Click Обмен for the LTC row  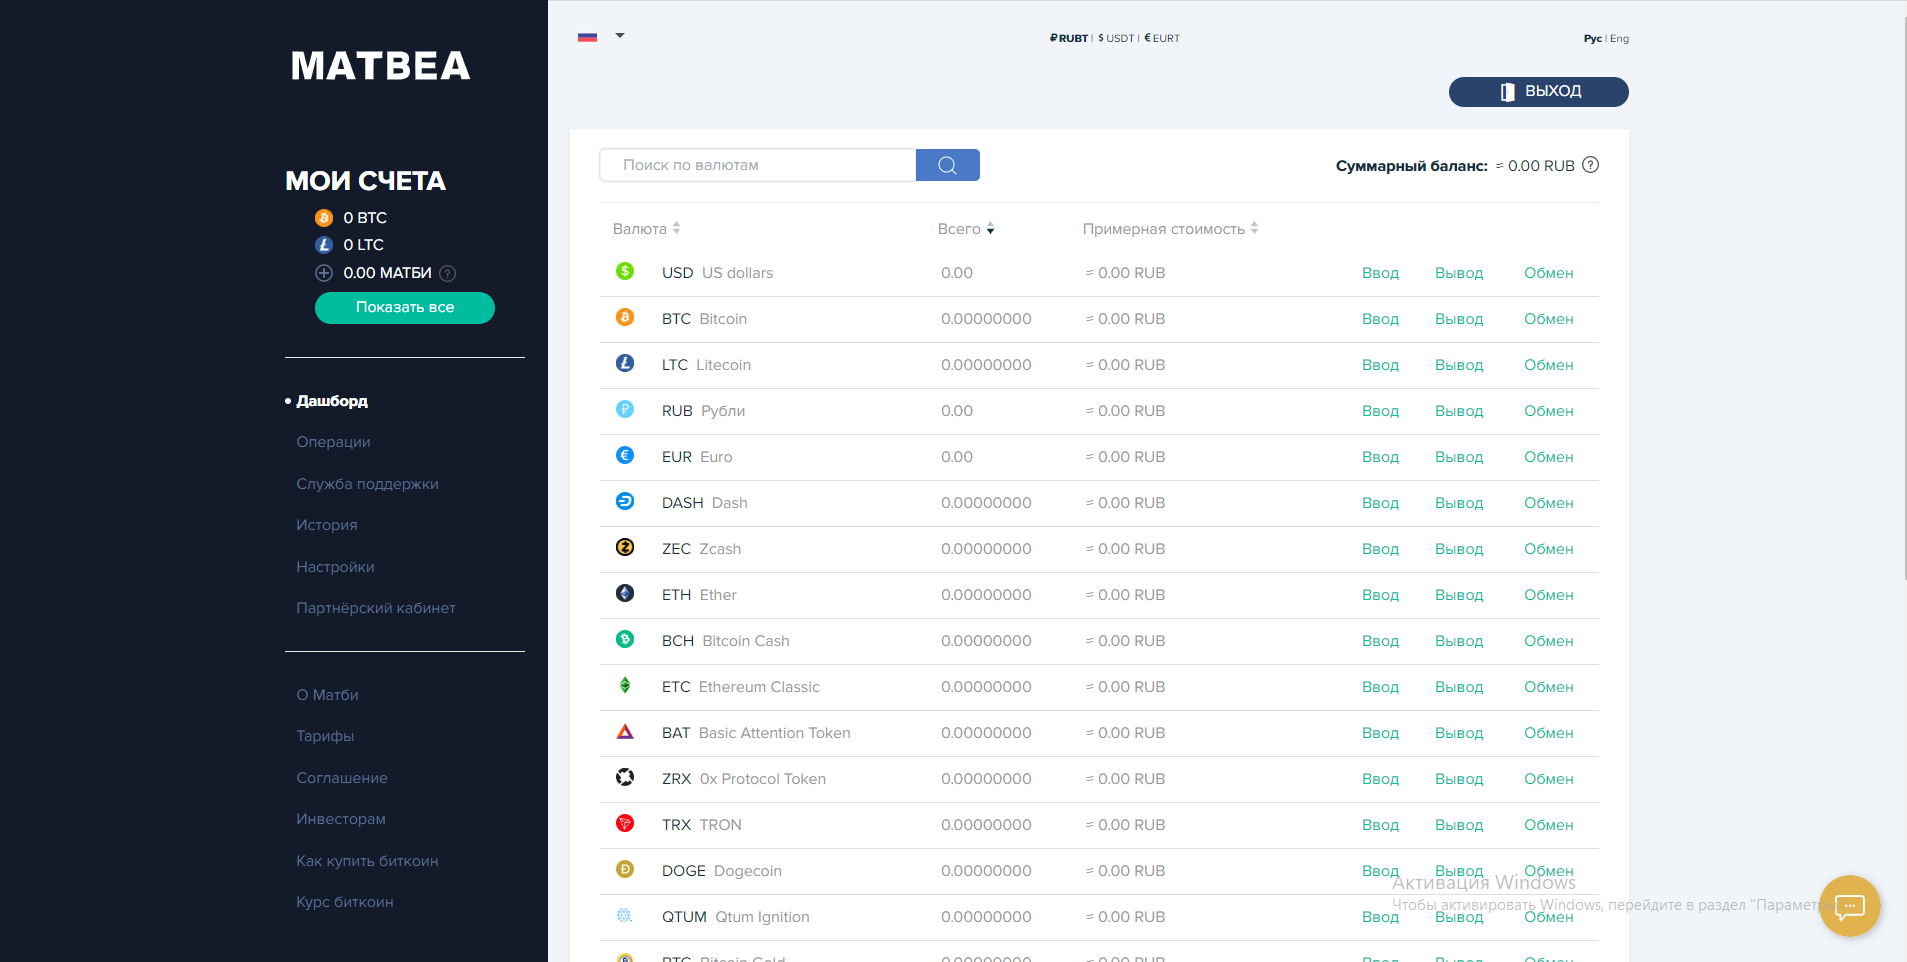pyautogui.click(x=1549, y=365)
